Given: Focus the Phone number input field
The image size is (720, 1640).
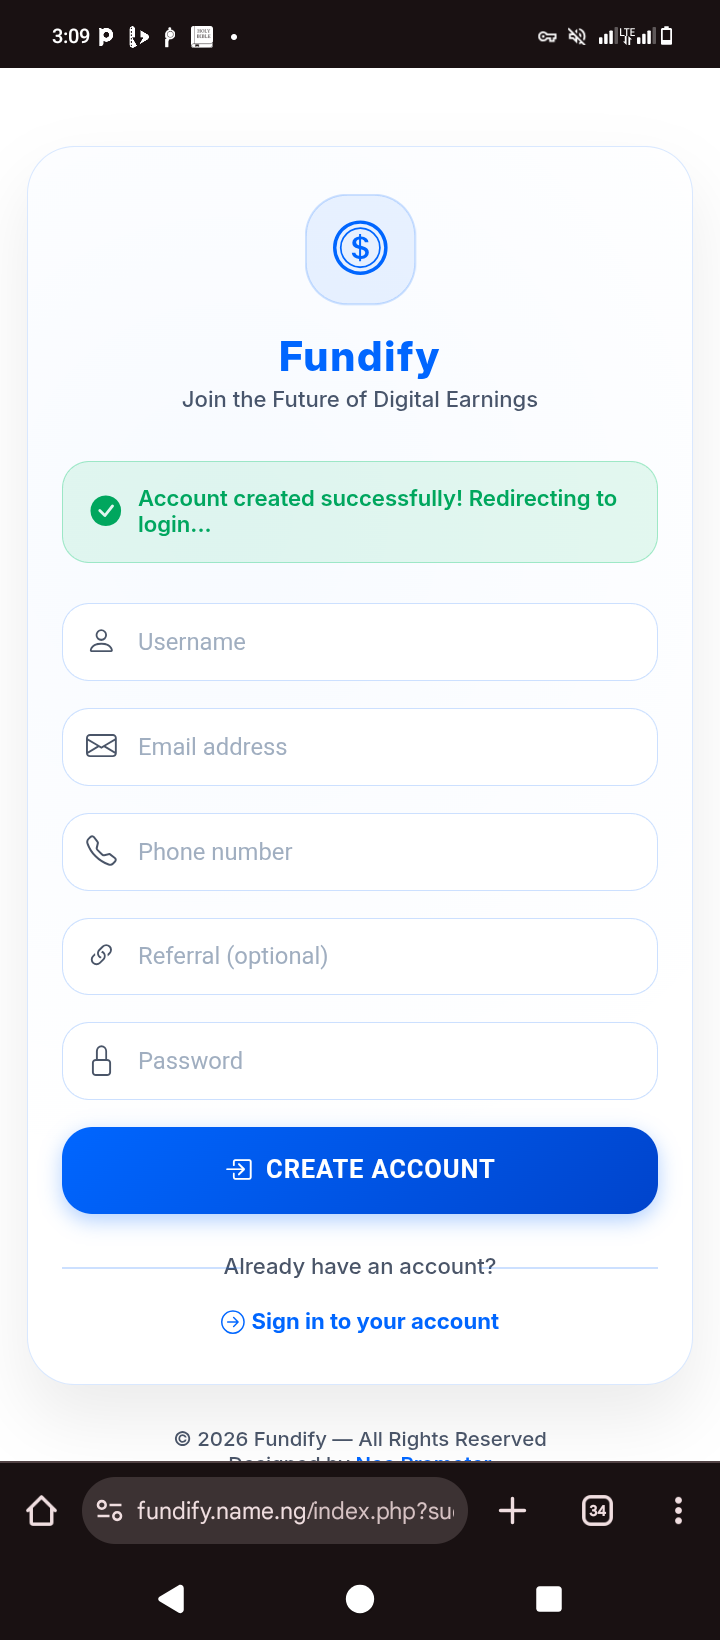Looking at the screenshot, I should coord(390,852).
